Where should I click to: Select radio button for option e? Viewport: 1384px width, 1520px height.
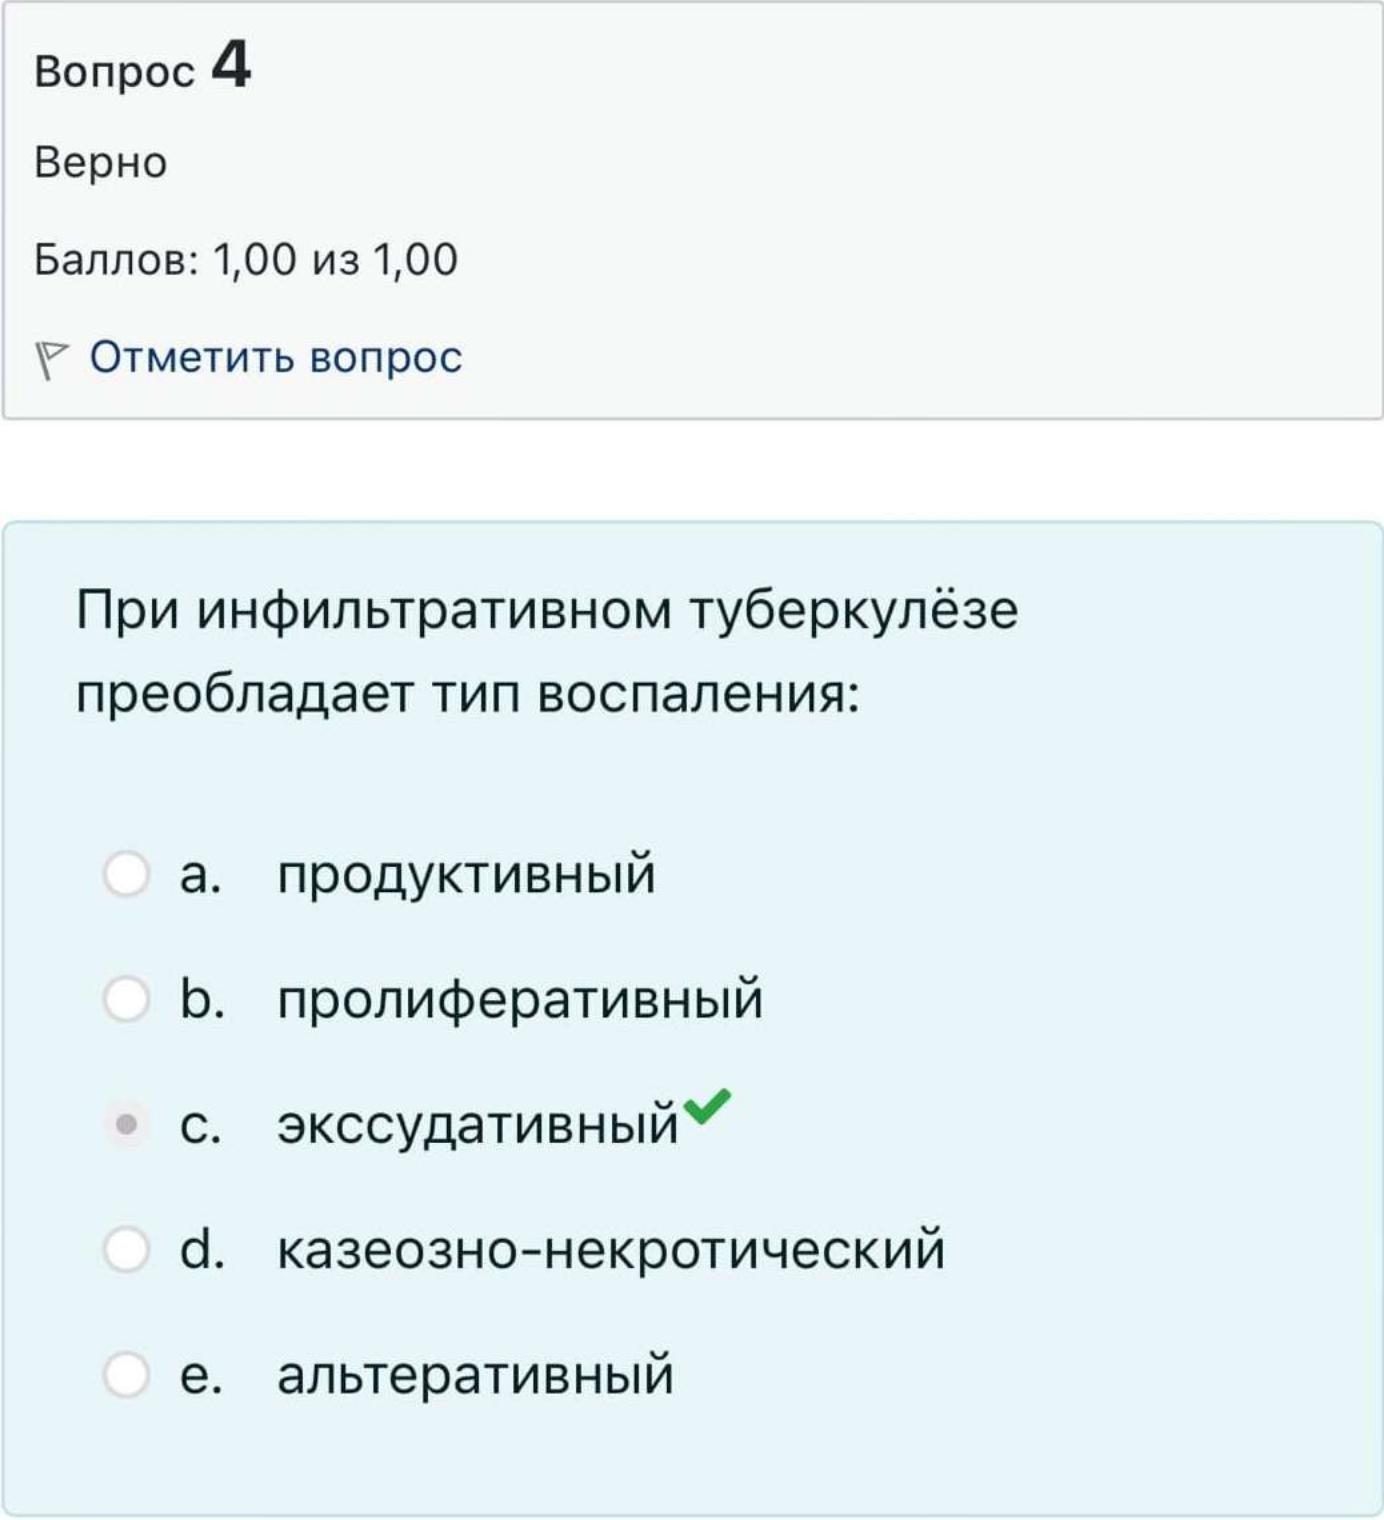coord(127,1374)
